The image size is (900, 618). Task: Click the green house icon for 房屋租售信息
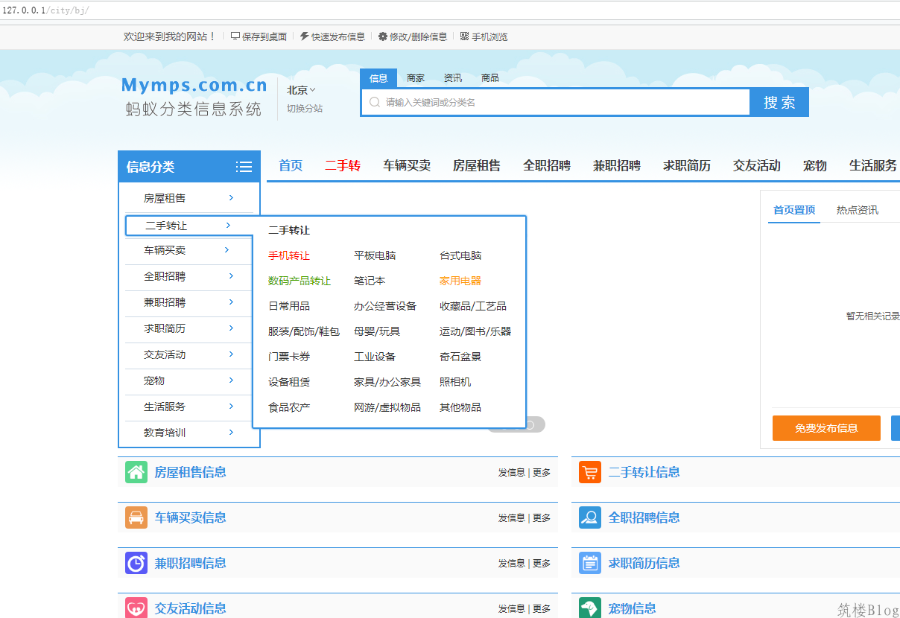[x=136, y=472]
